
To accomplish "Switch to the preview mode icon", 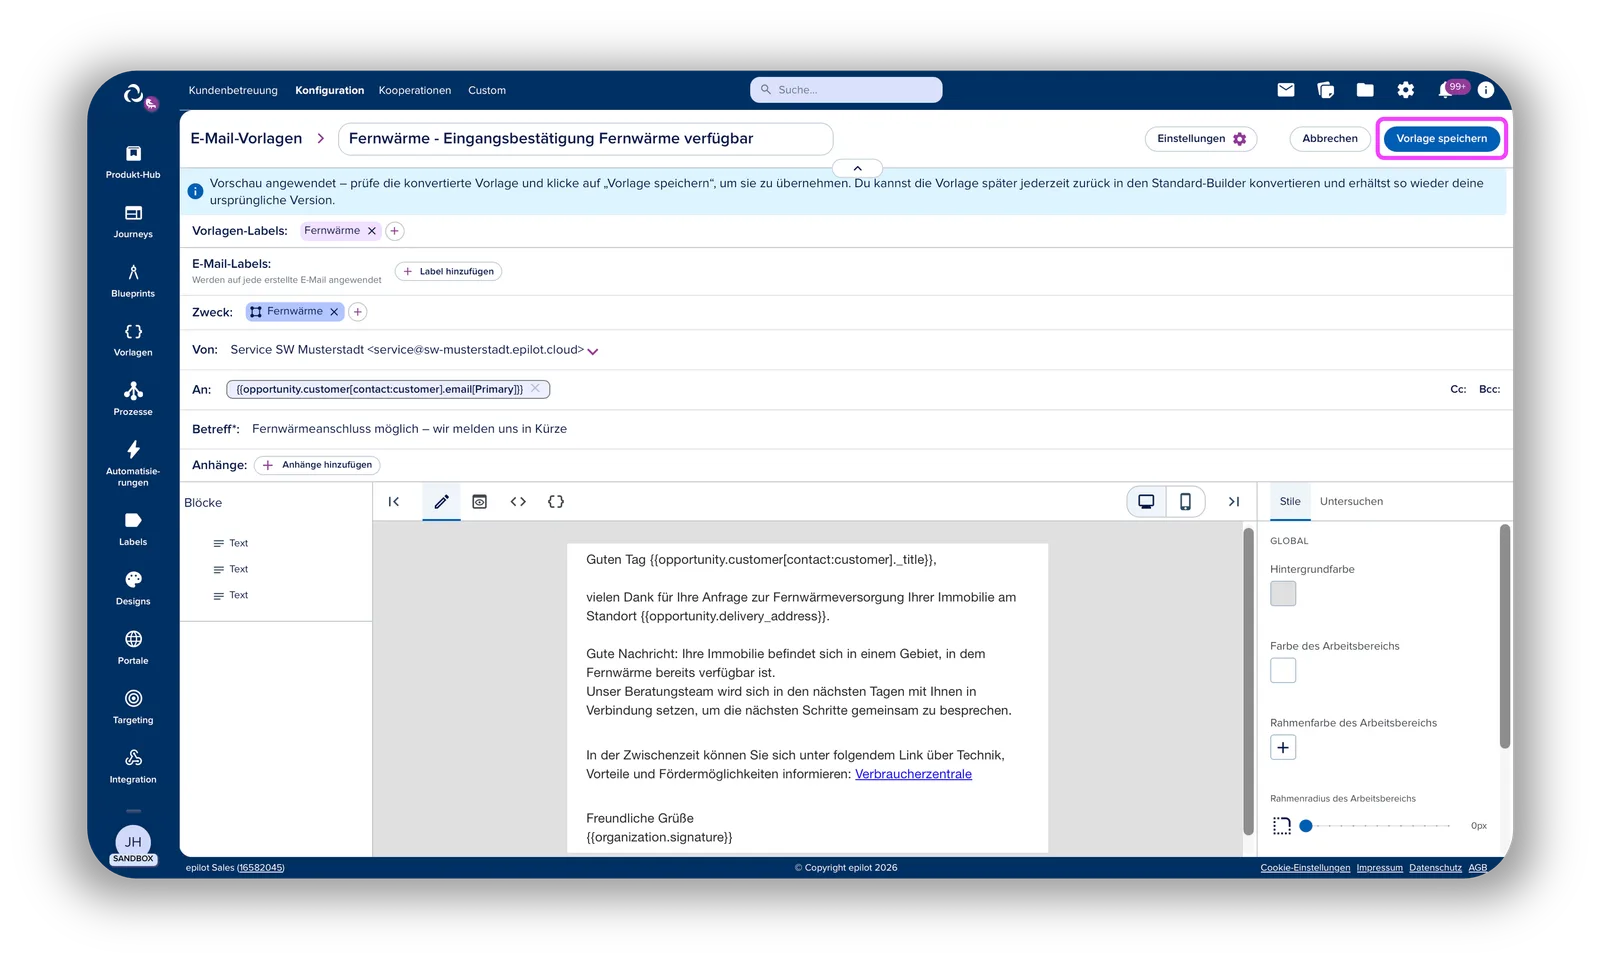I will [480, 502].
